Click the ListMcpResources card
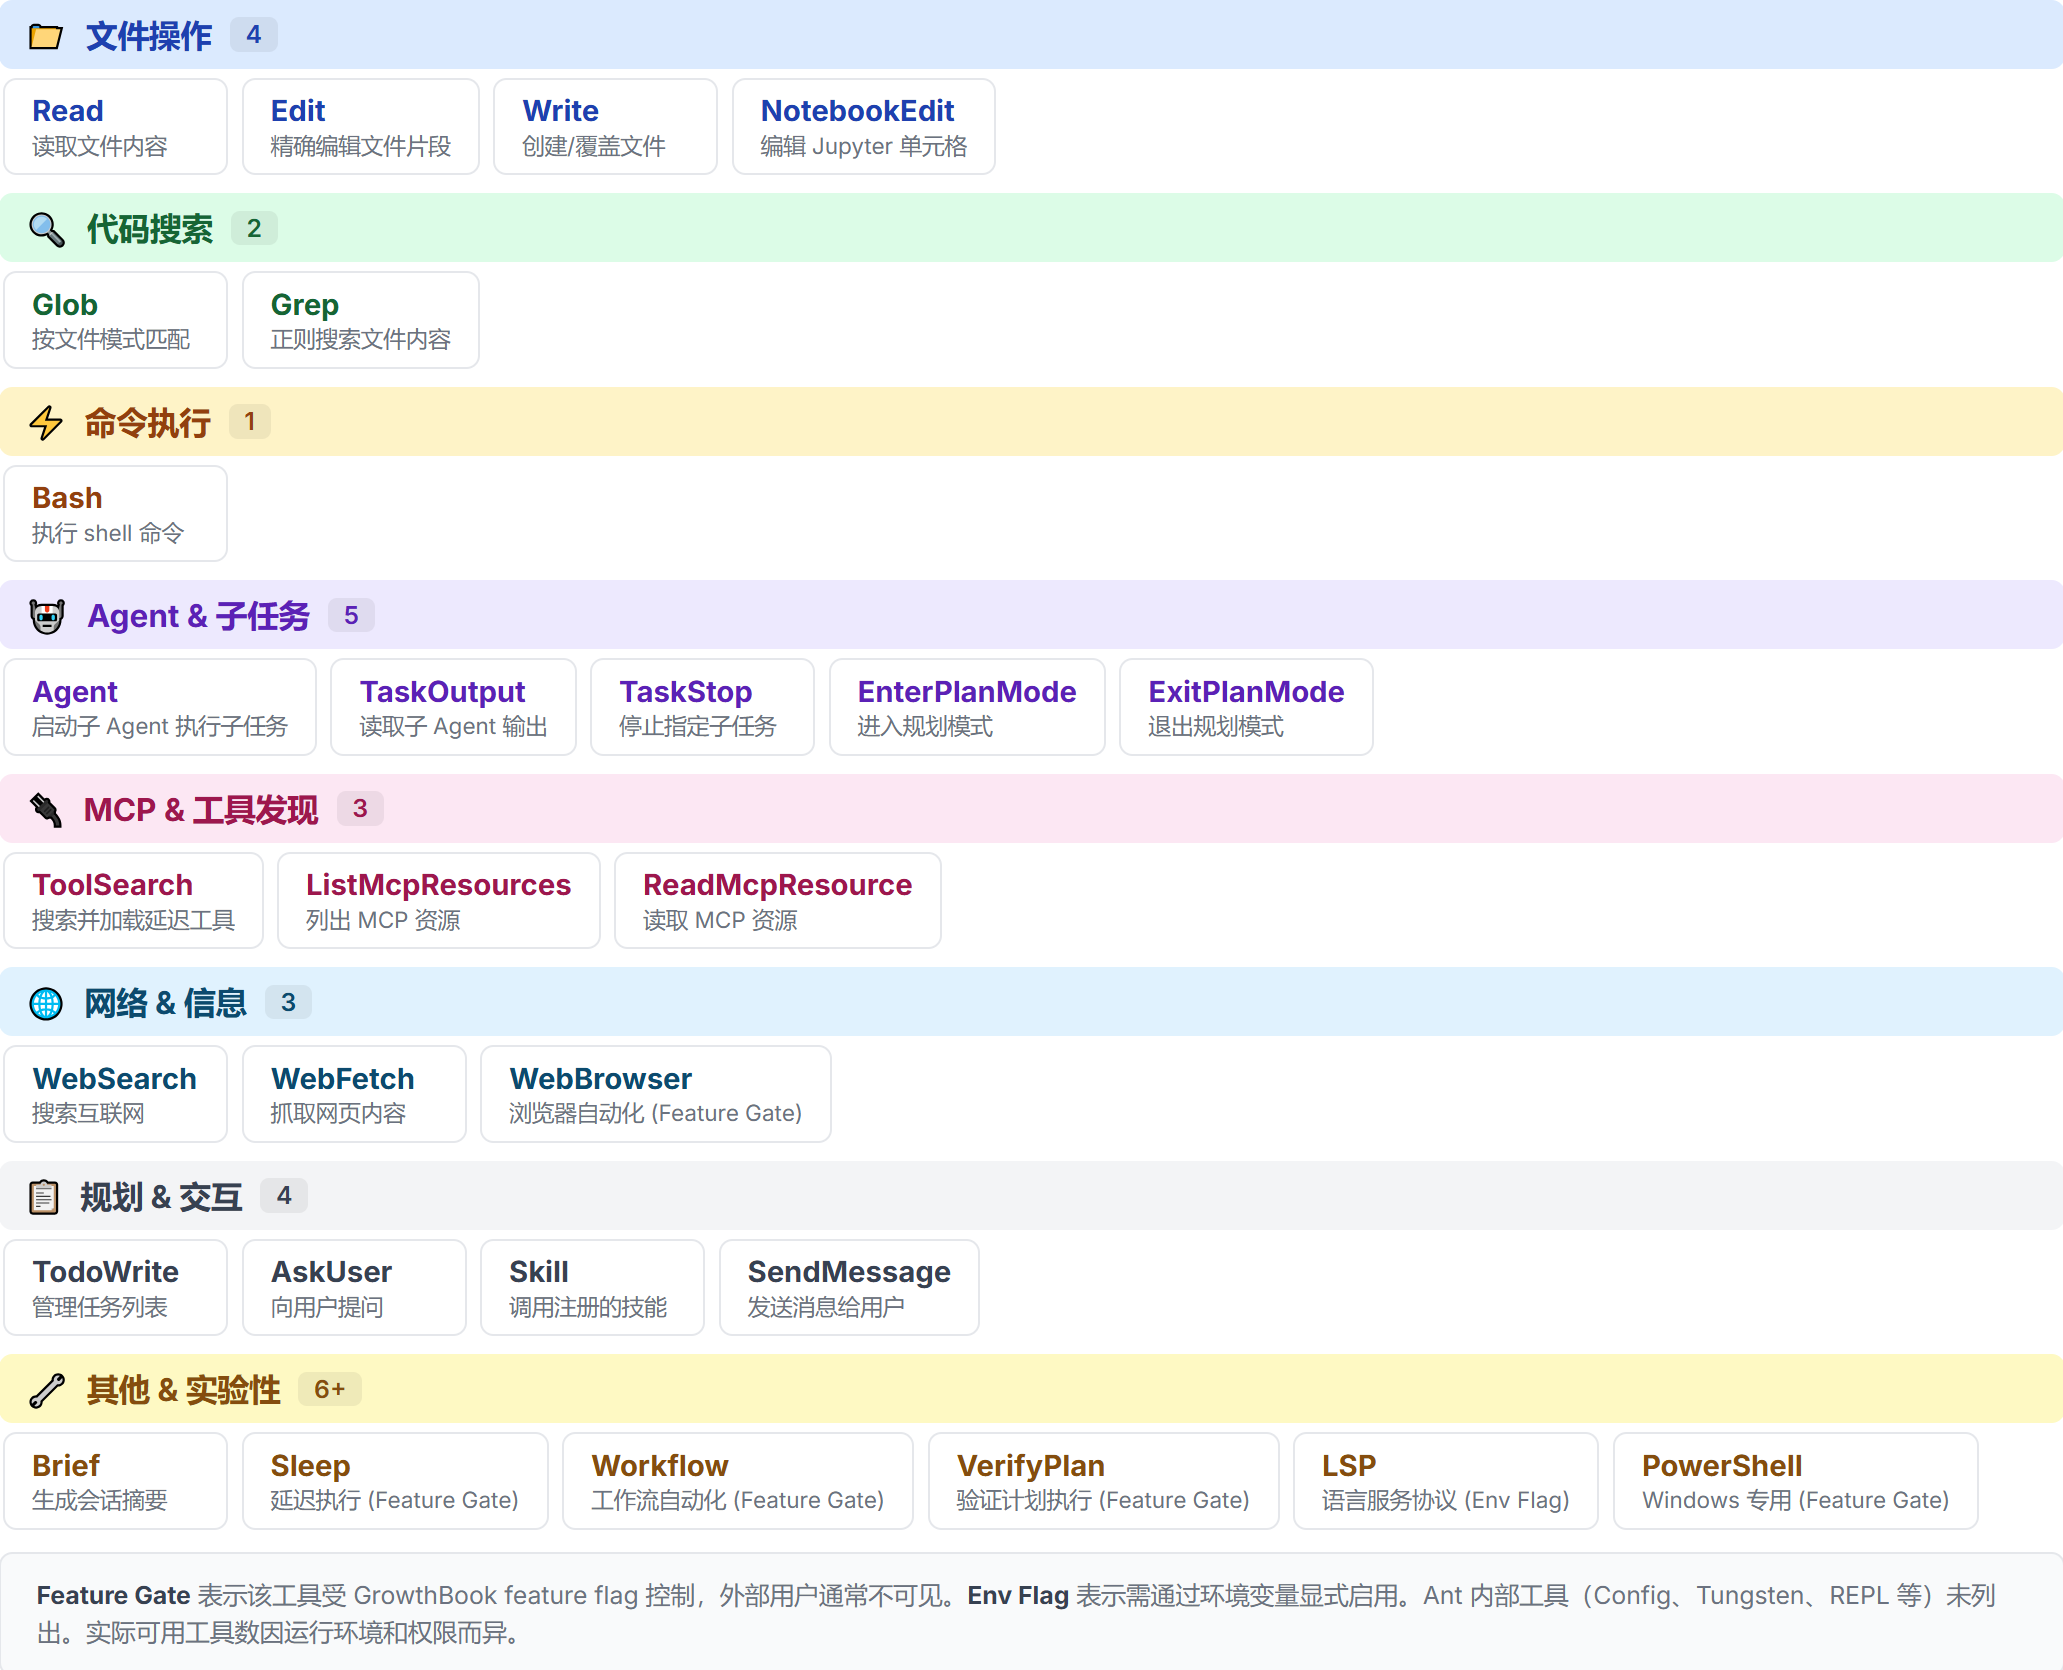 coord(438,900)
